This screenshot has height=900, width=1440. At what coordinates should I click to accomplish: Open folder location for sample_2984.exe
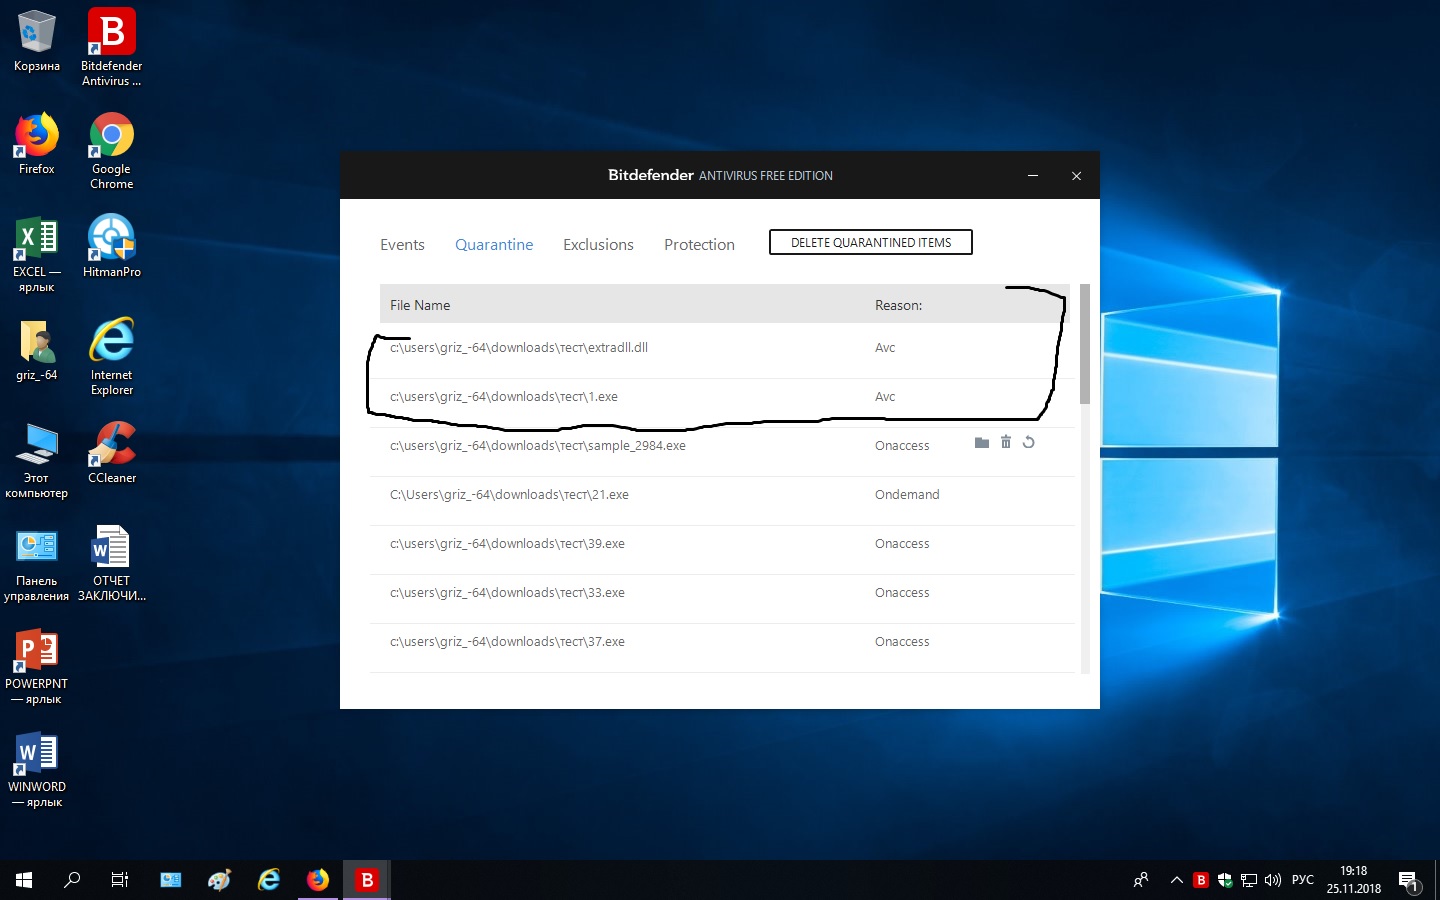tap(981, 443)
